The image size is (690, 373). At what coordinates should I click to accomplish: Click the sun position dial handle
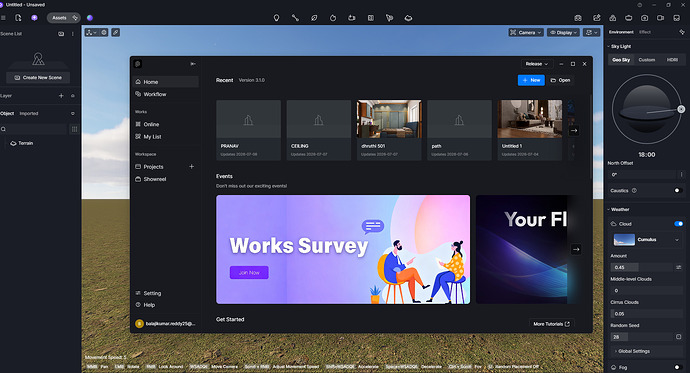(x=681, y=109)
